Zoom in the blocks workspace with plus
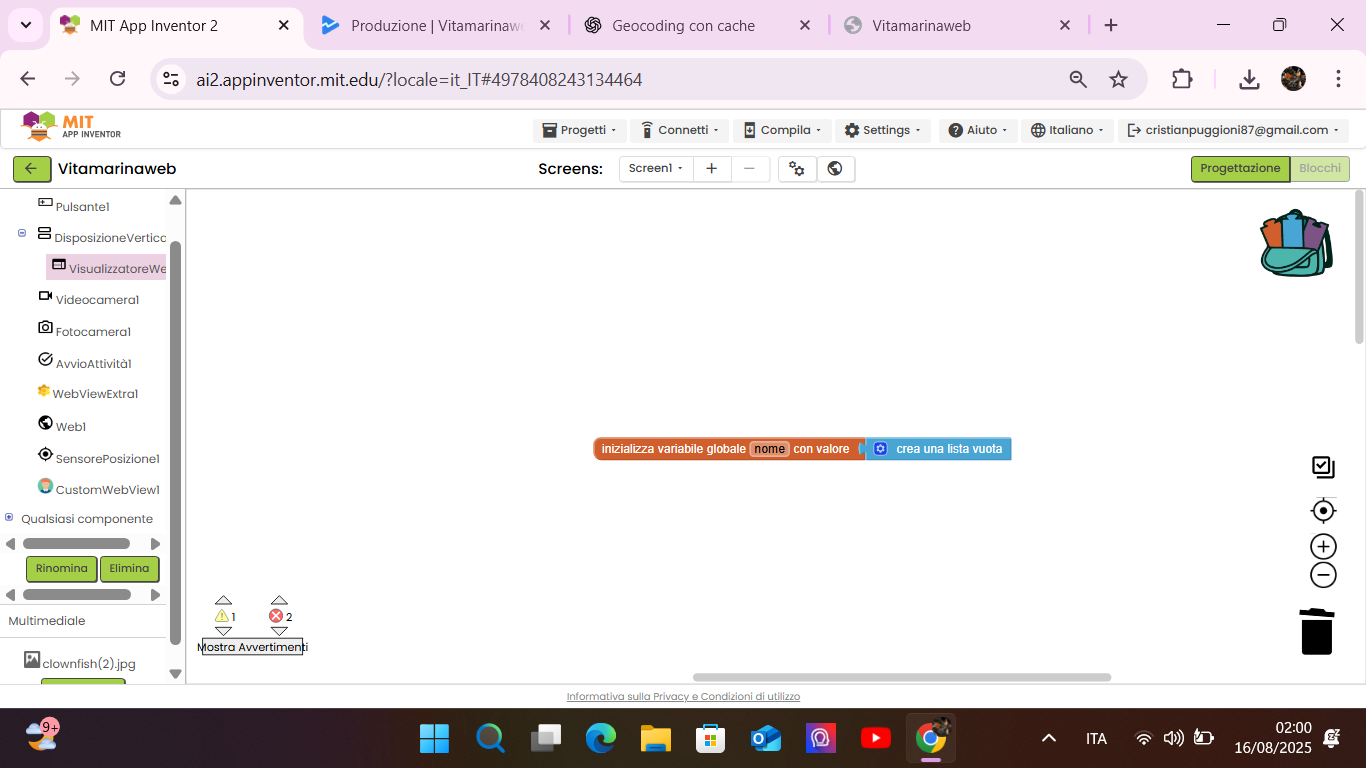This screenshot has height=768, width=1366. pyautogui.click(x=1323, y=546)
